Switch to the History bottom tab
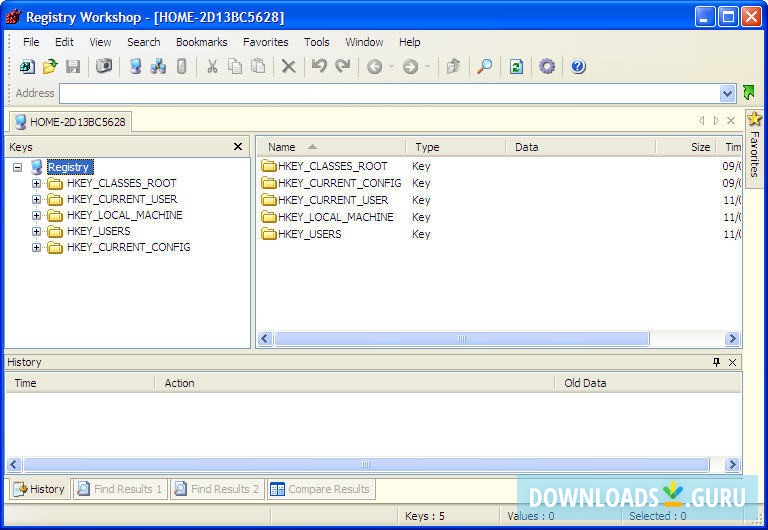 coord(40,489)
